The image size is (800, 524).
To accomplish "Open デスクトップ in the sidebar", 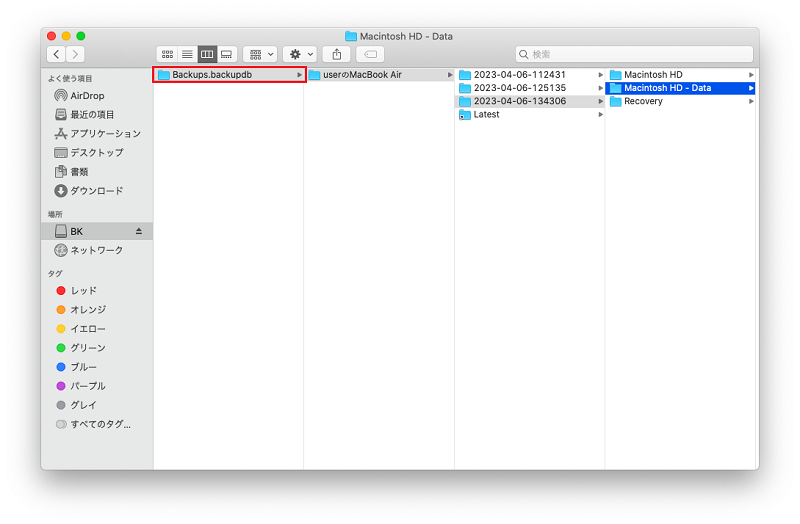I will pos(97,153).
